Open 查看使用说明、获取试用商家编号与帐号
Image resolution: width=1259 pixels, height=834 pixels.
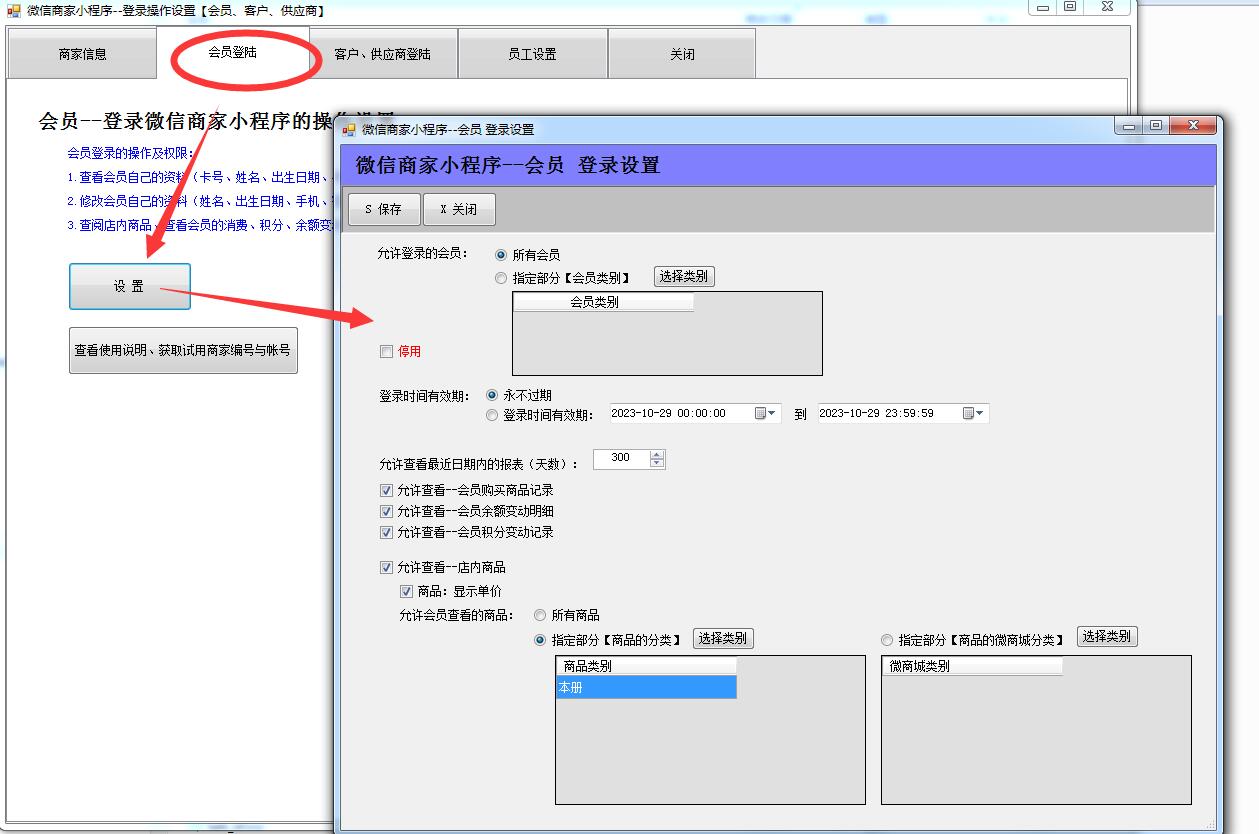(x=183, y=351)
